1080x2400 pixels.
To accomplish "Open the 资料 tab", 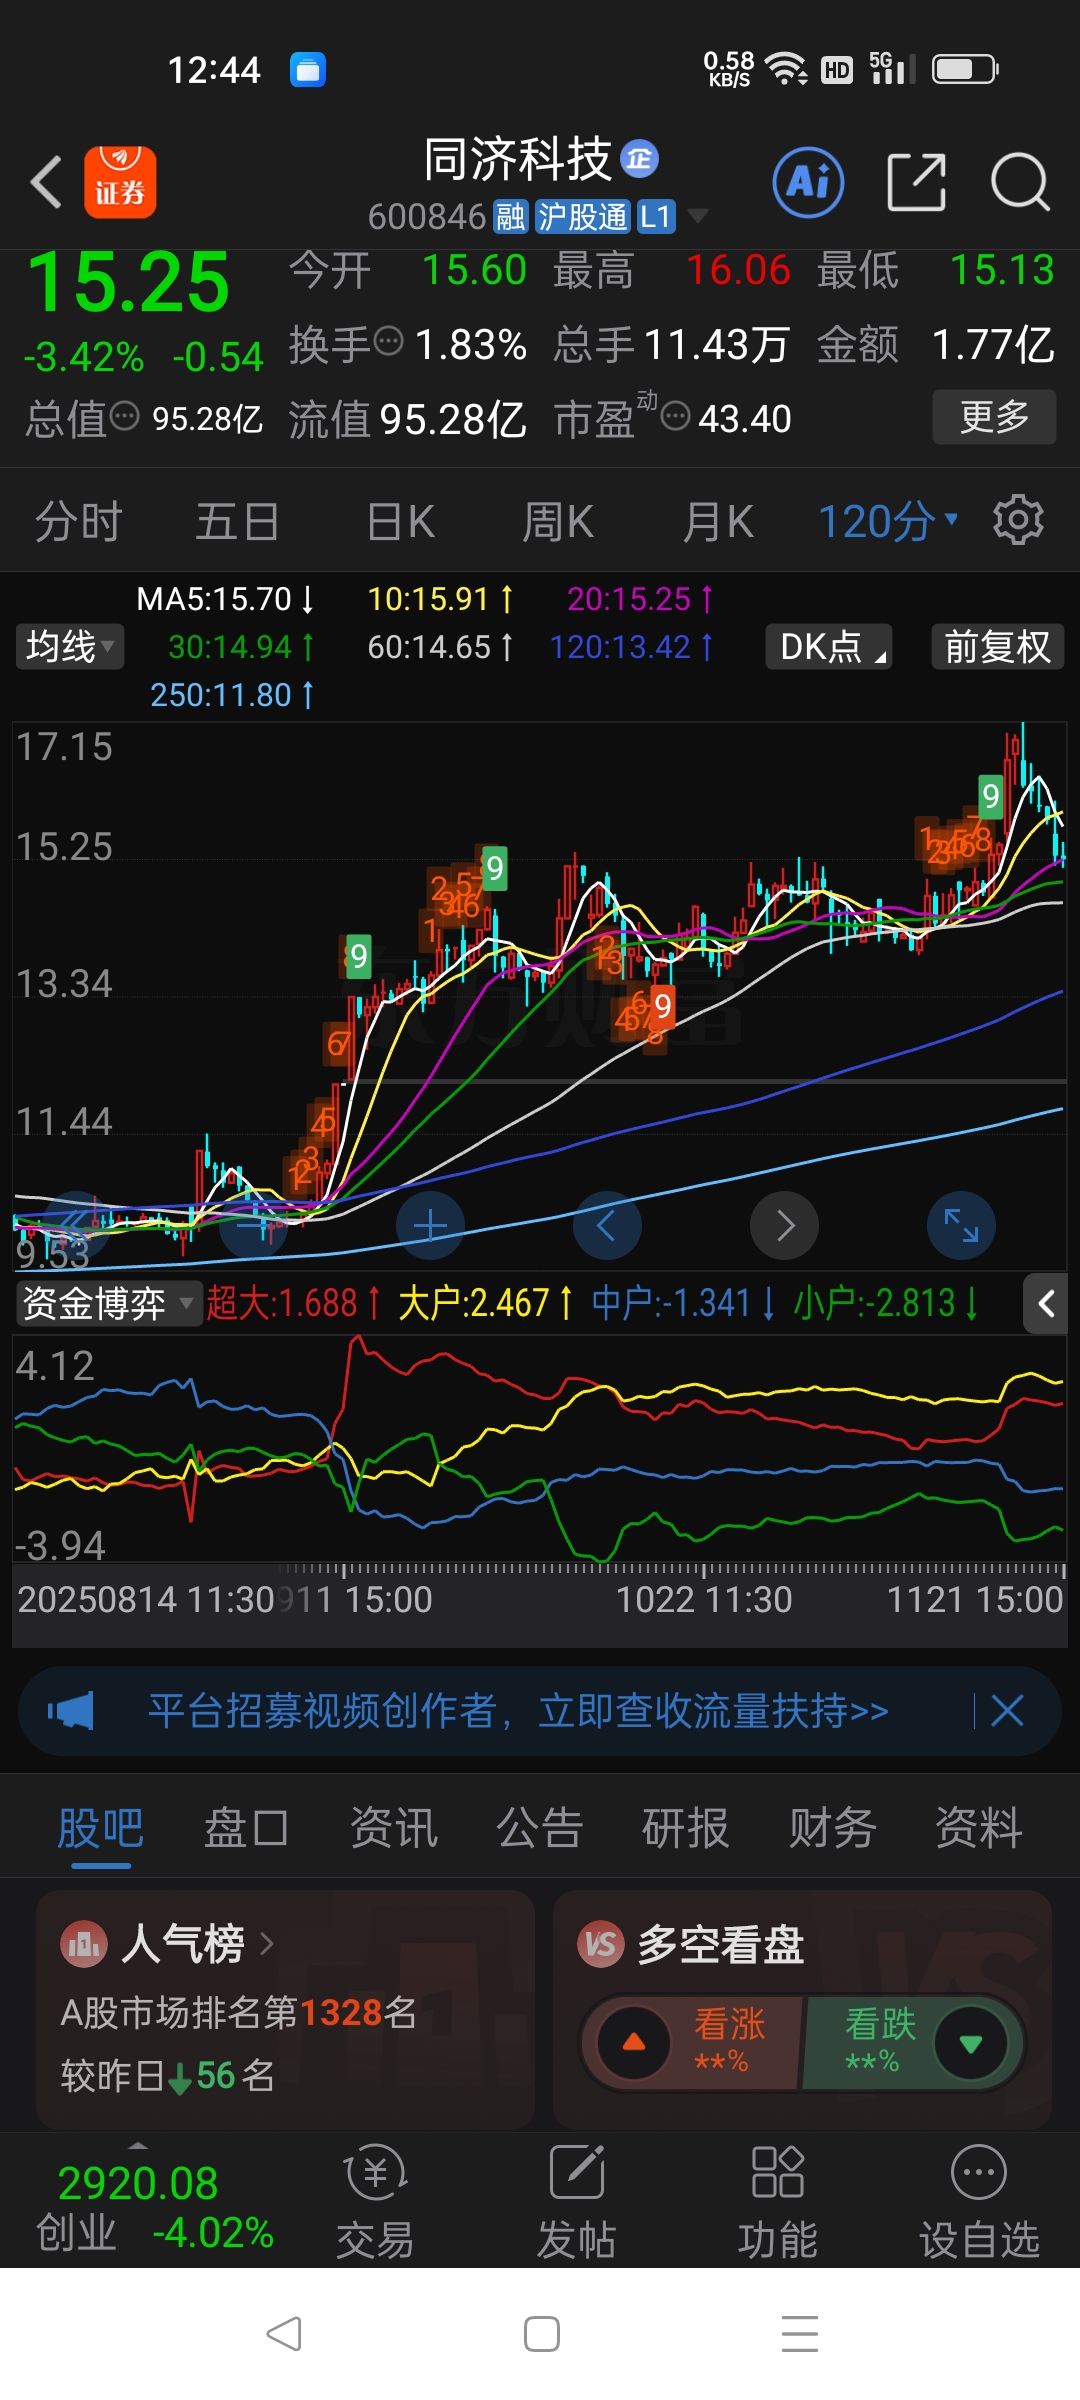I will pos(978,1828).
